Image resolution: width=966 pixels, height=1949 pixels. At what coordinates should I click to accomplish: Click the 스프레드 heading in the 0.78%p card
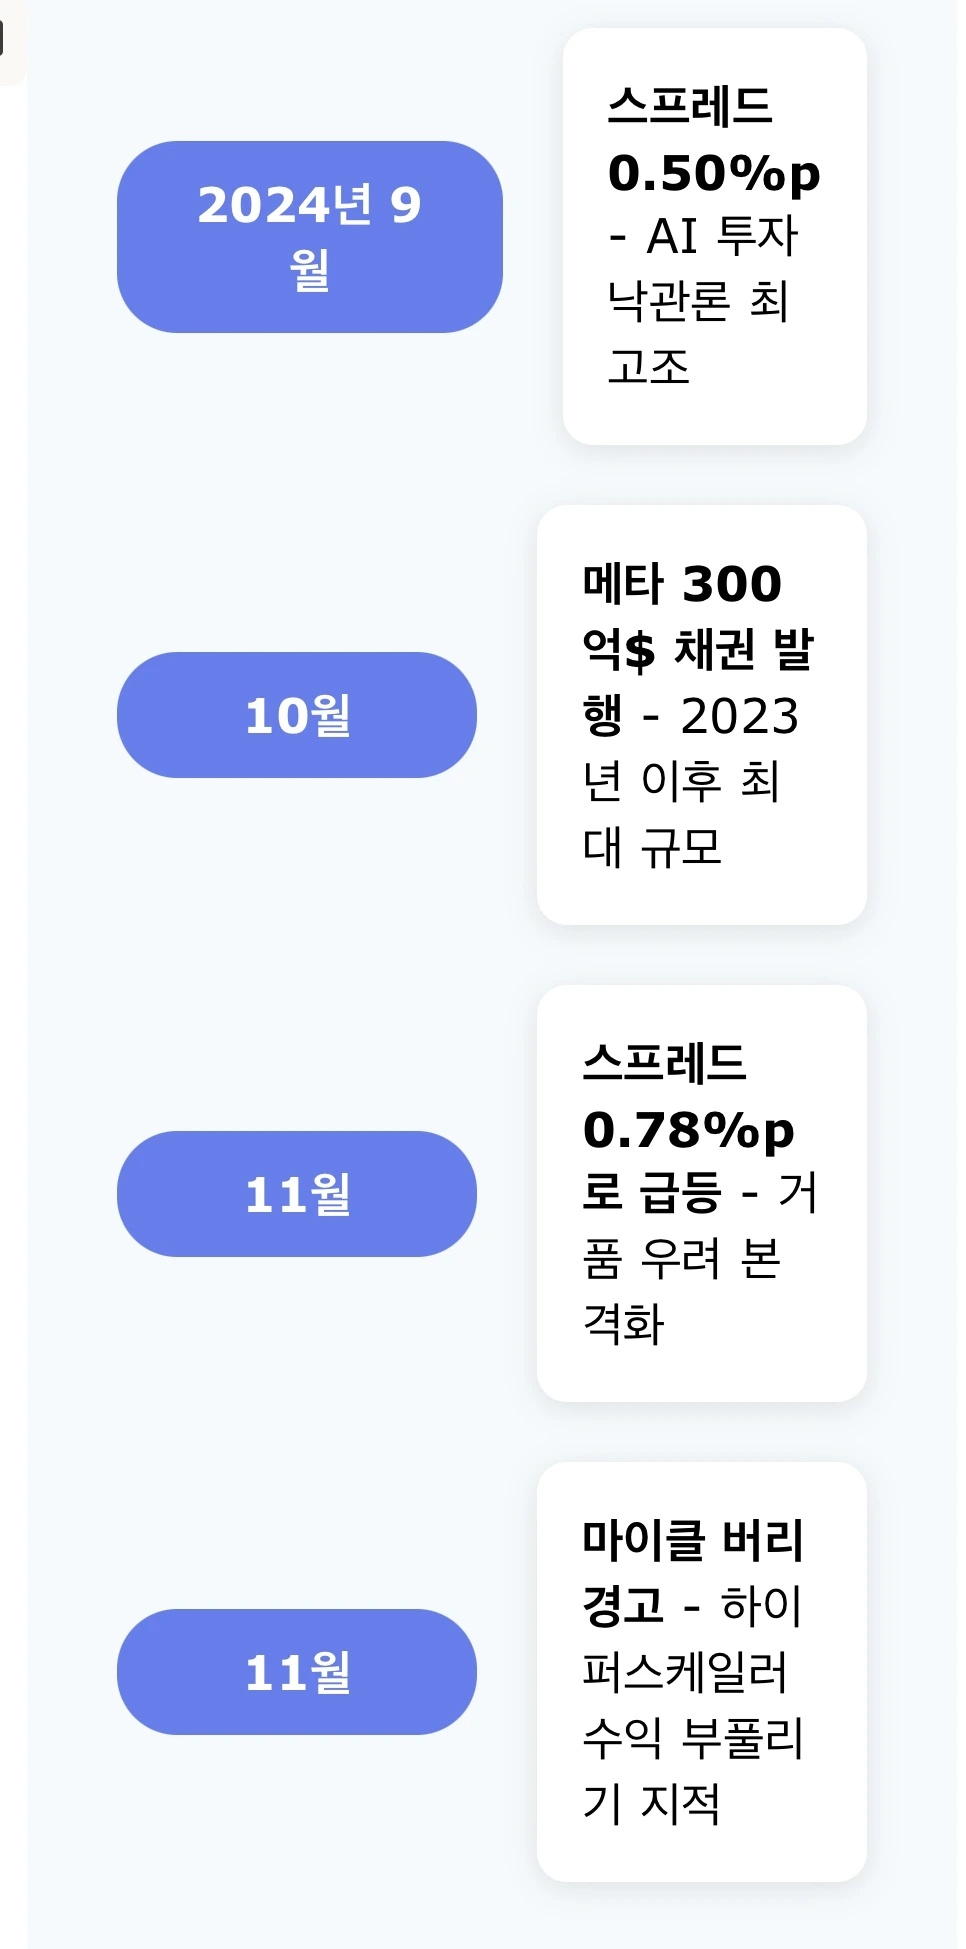point(665,1063)
